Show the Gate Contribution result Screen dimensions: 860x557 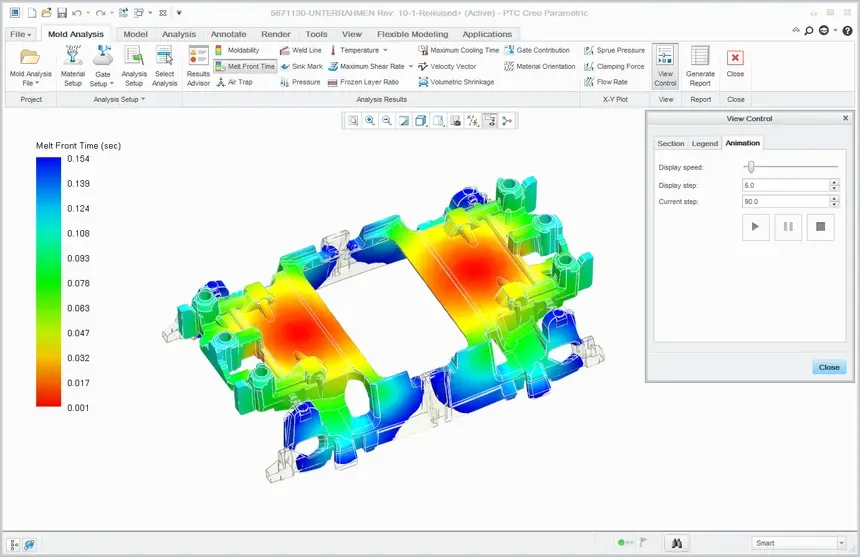(x=537, y=50)
